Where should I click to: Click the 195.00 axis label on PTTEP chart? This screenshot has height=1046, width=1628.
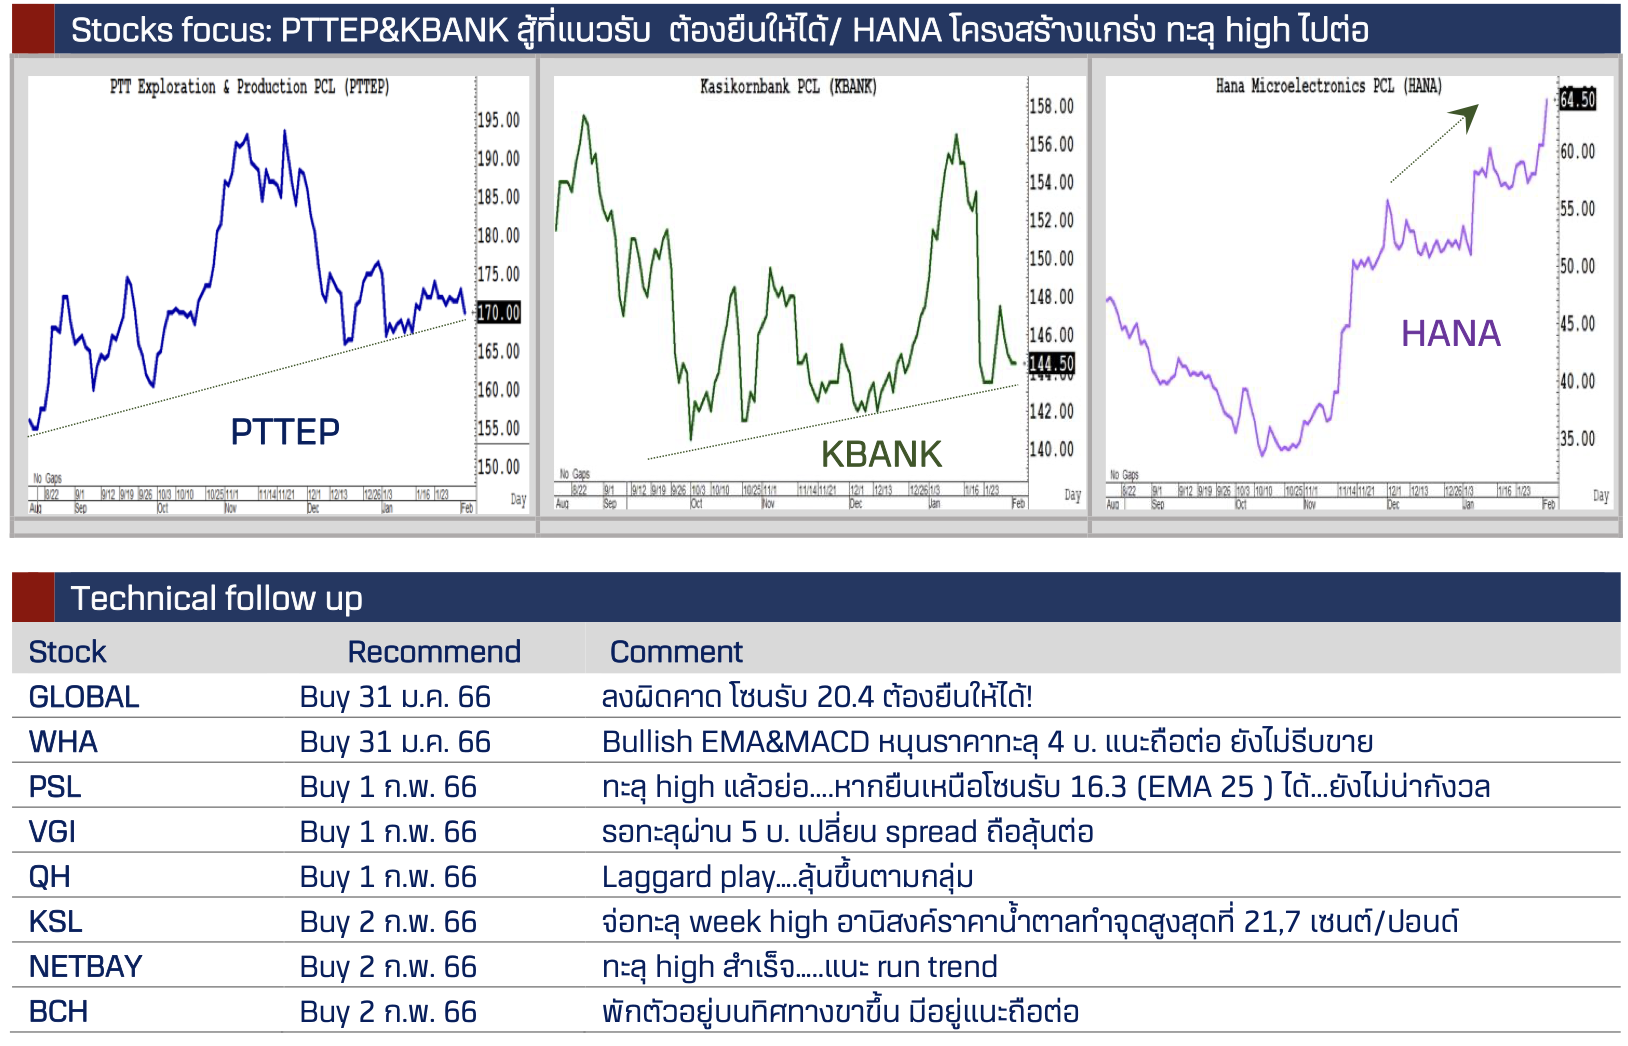(499, 120)
